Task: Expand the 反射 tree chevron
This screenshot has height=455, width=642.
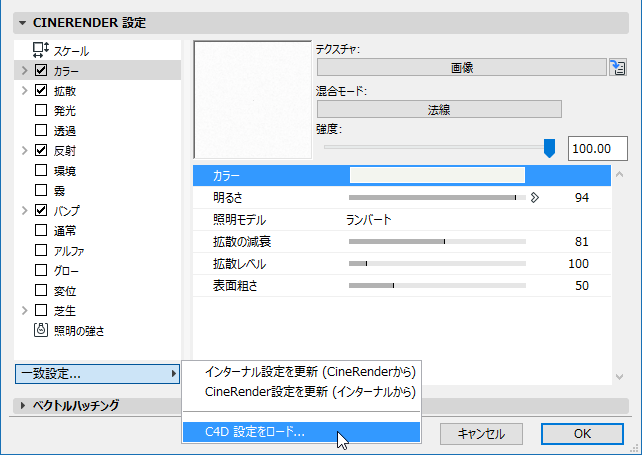Action: coord(25,151)
